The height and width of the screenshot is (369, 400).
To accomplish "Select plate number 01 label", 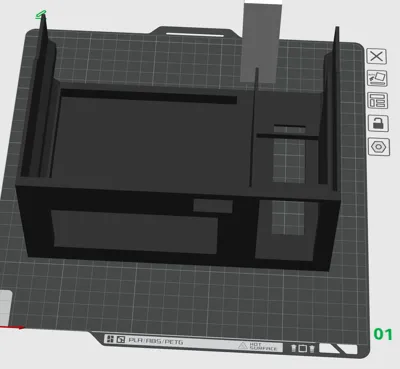I will point(383,334).
